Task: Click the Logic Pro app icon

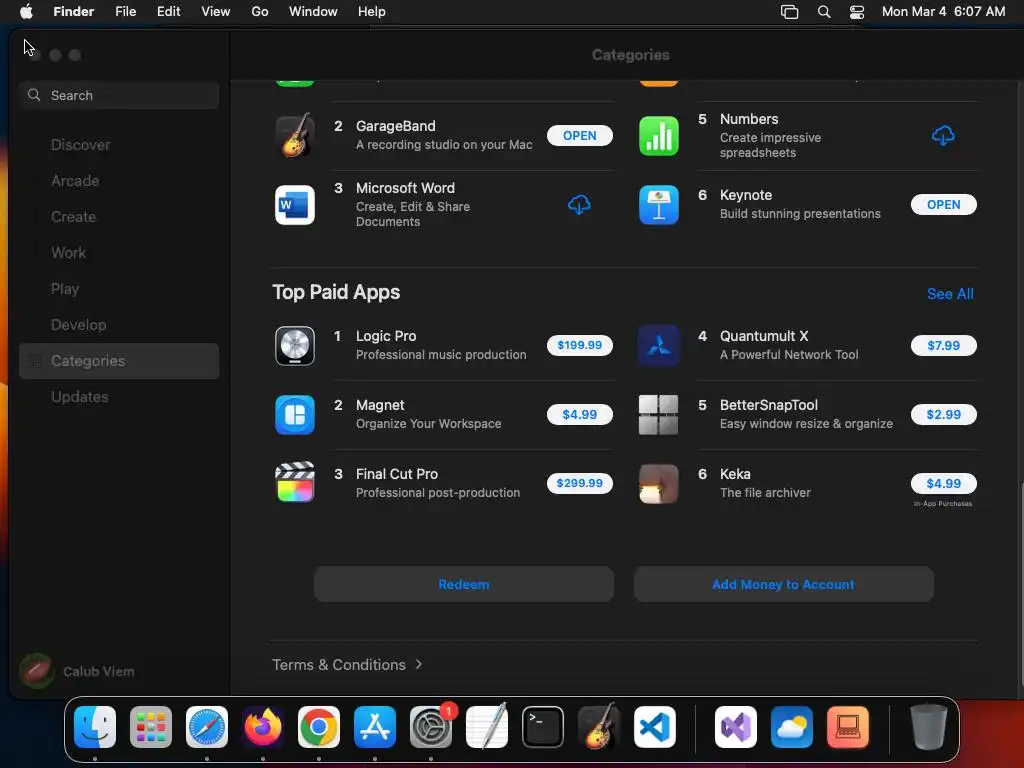Action: coord(295,345)
